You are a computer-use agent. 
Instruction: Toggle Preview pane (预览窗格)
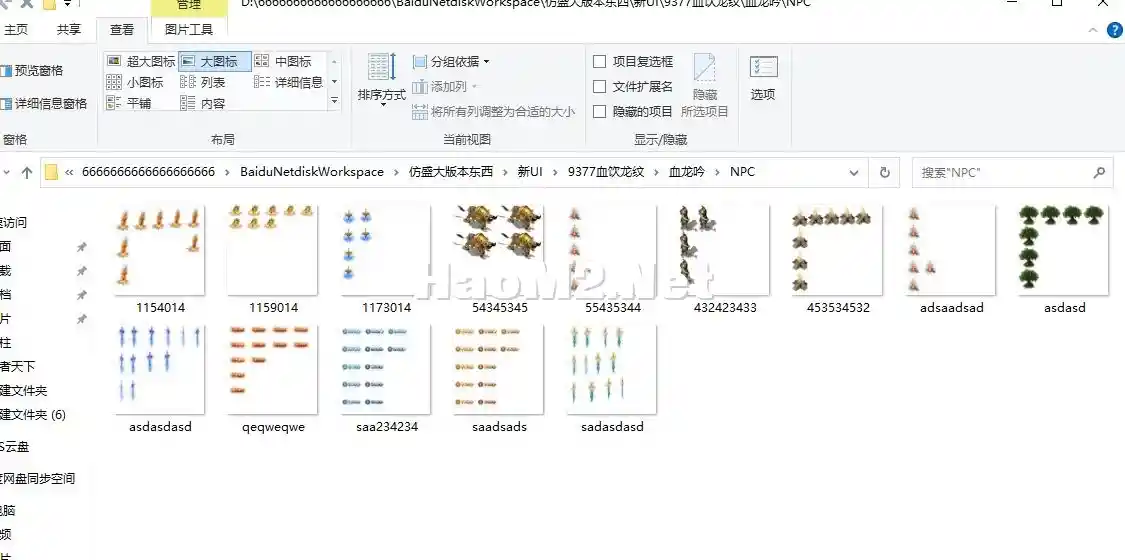(x=32, y=70)
